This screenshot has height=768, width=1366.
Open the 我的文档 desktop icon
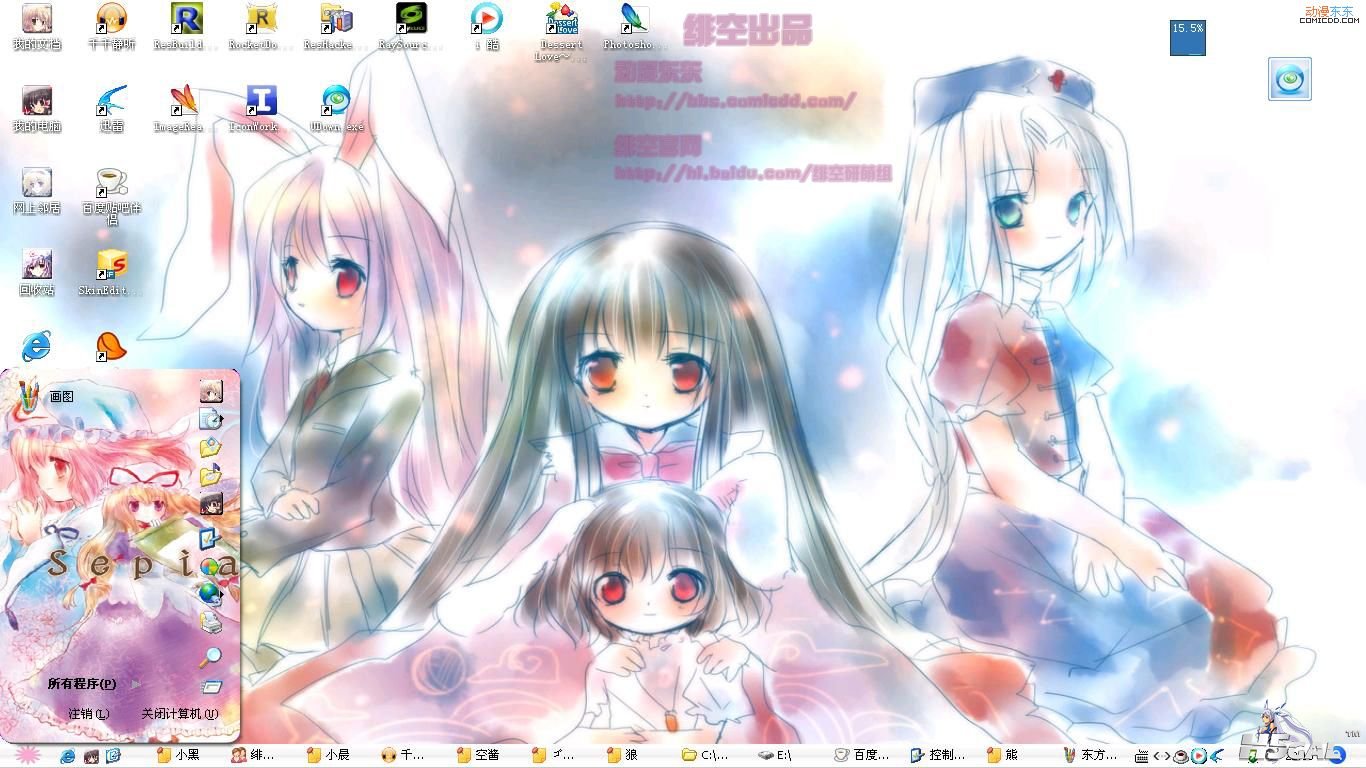[37, 26]
